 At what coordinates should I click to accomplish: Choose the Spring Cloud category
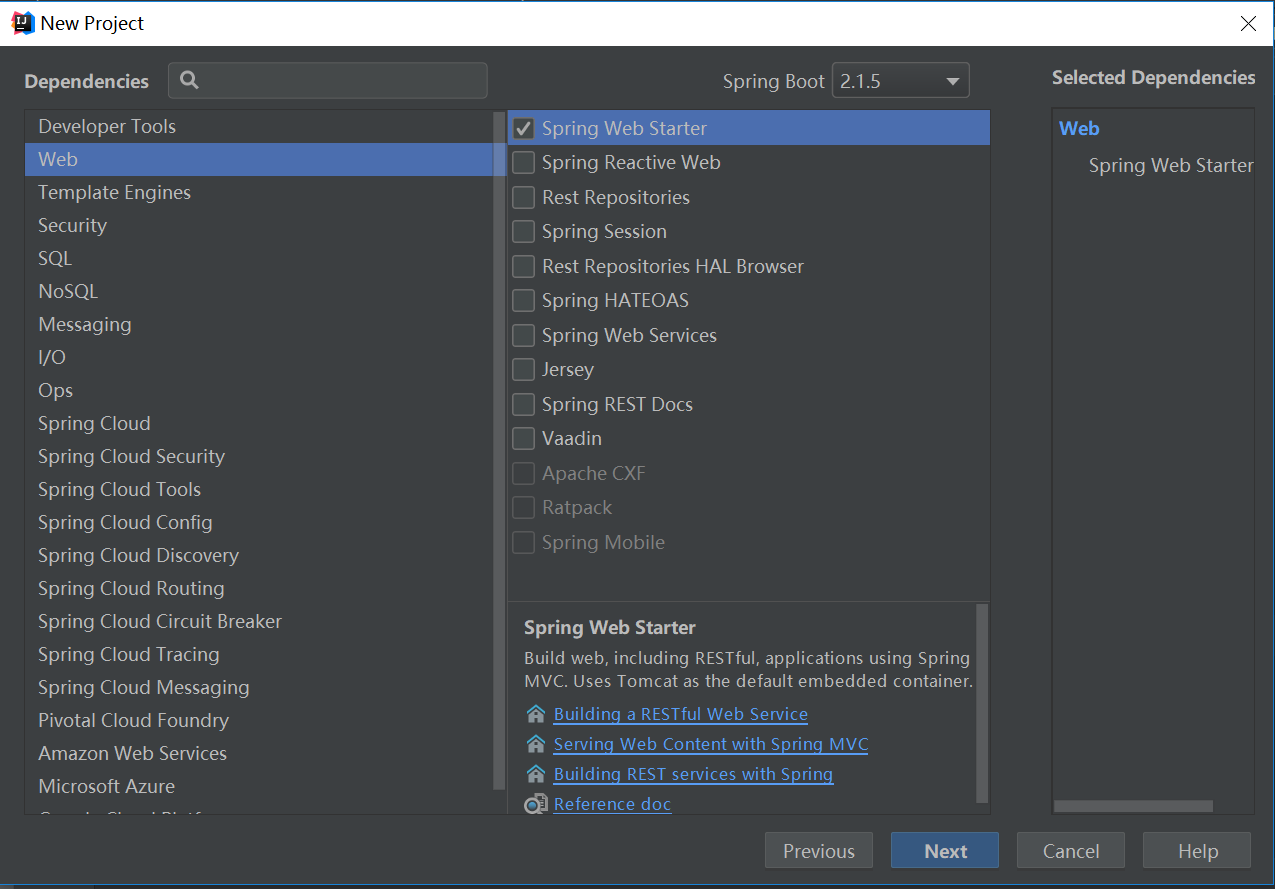(260, 423)
